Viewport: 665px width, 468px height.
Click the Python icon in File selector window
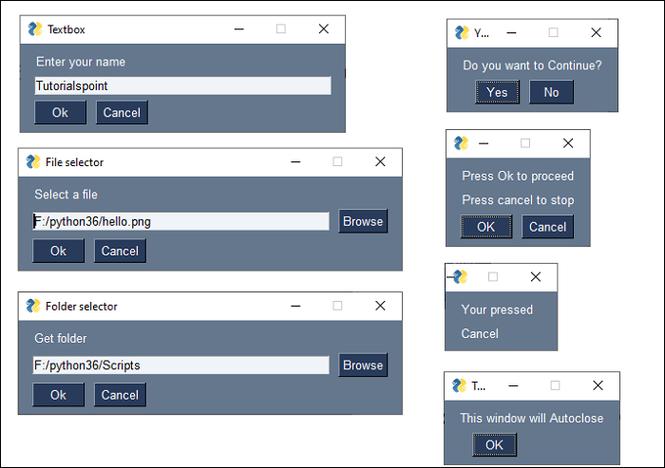[33, 162]
